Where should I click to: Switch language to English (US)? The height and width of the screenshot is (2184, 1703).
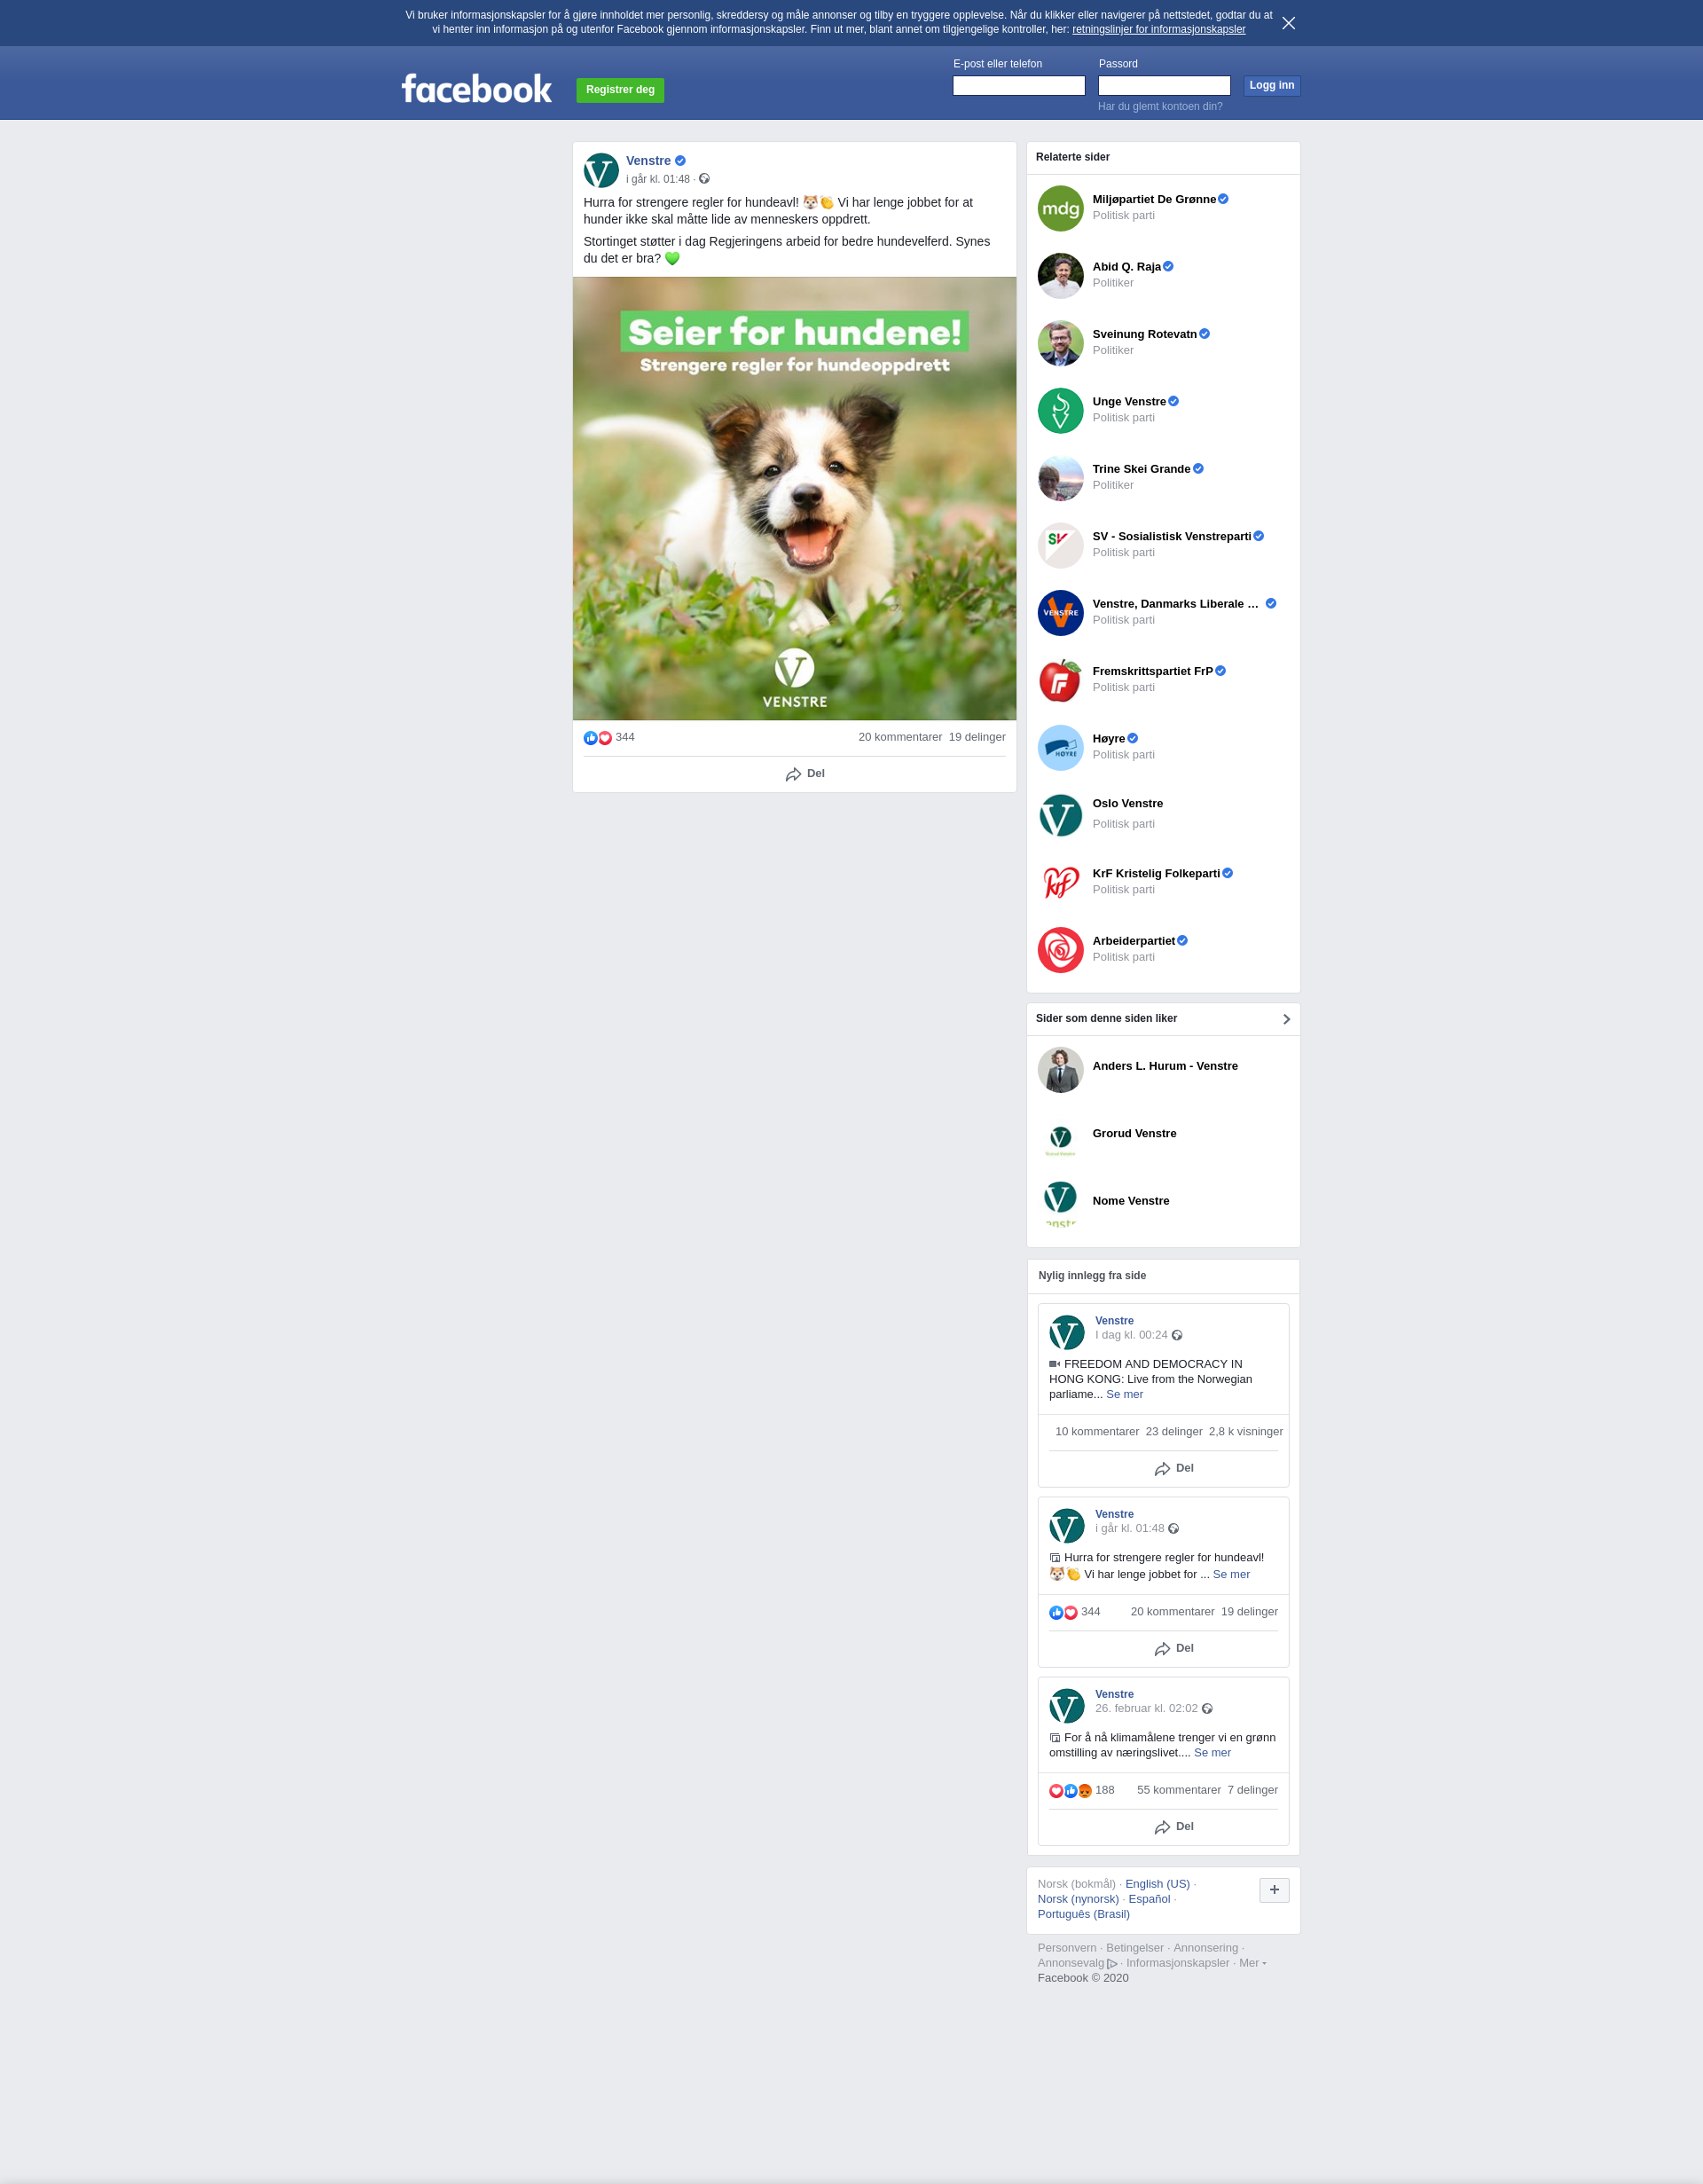pyautogui.click(x=1157, y=1884)
